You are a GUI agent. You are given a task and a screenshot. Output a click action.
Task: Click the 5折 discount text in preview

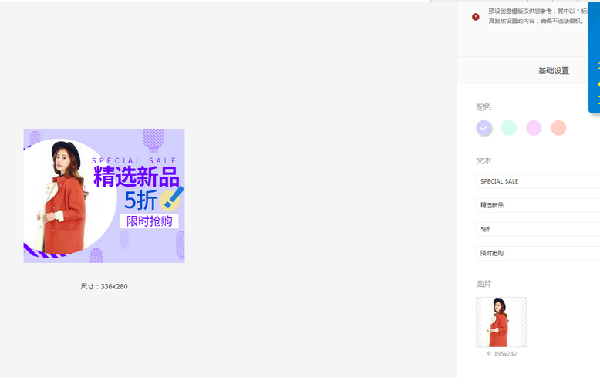point(141,200)
